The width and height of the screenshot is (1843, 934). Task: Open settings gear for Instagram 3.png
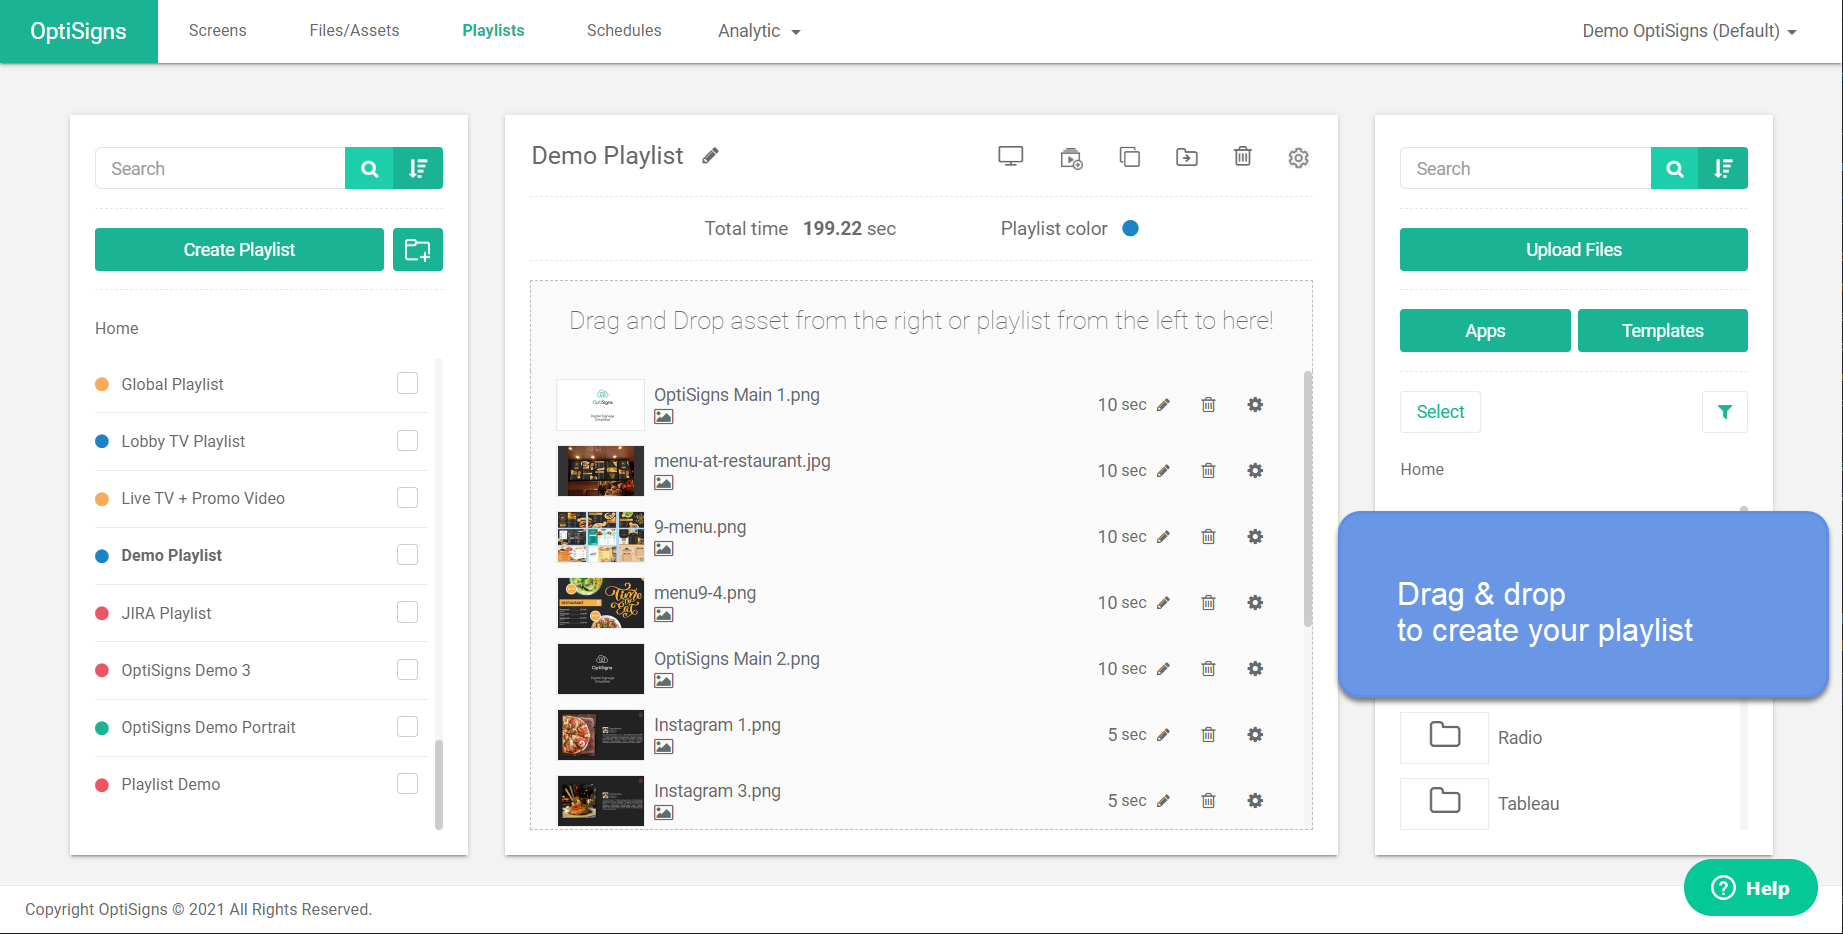[x=1255, y=801]
